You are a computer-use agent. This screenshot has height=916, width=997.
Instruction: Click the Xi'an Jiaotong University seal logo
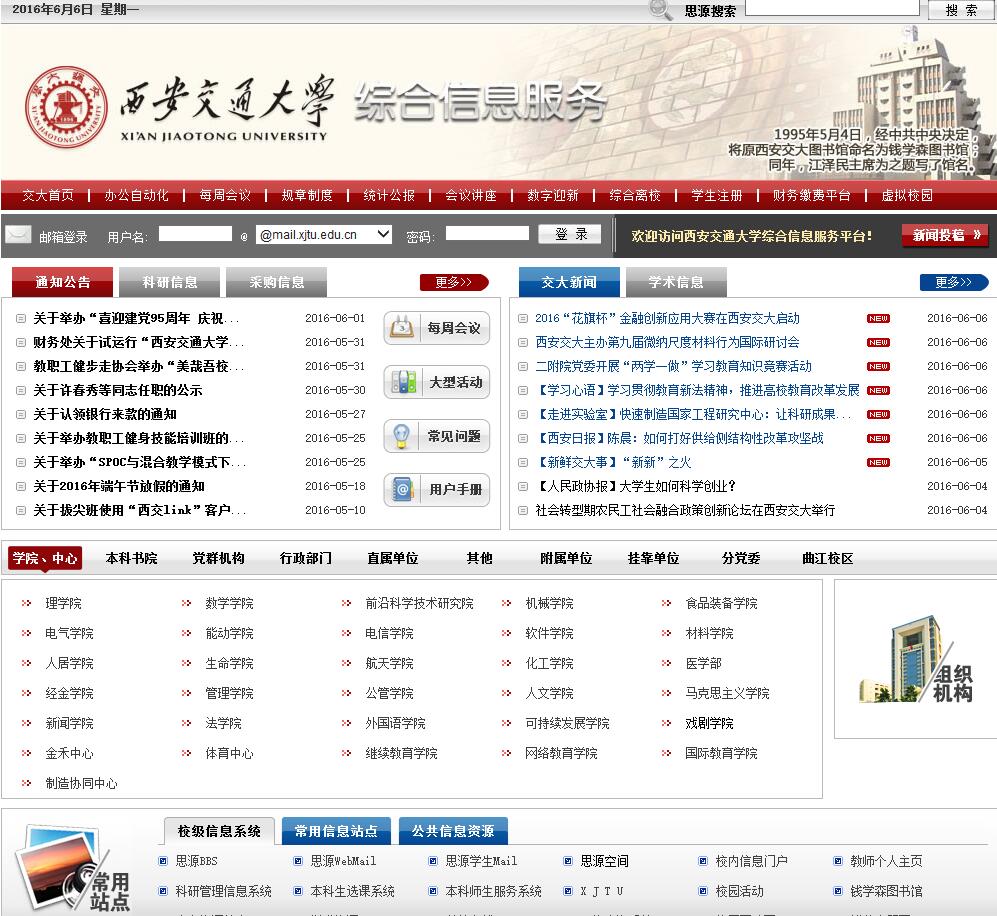pos(66,107)
